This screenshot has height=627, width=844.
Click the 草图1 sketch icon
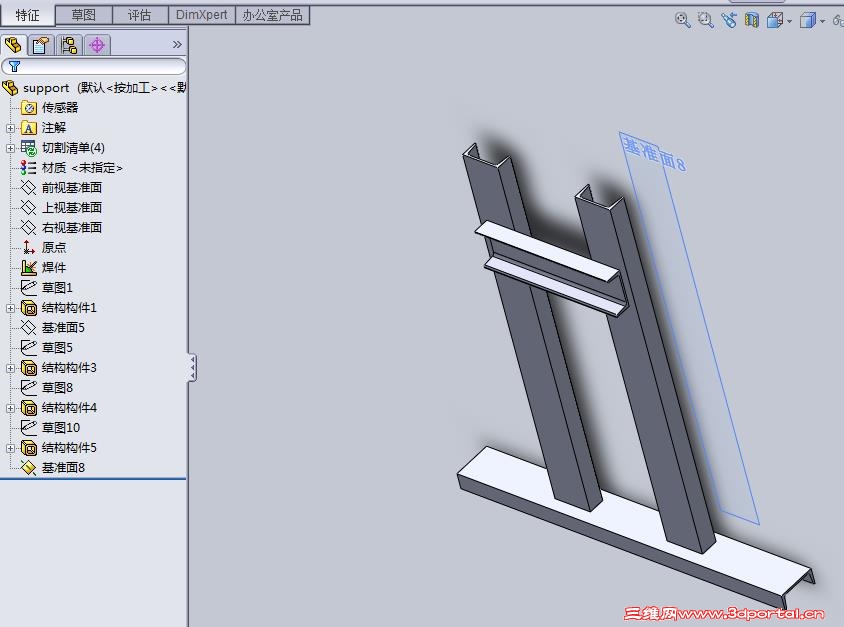[29, 287]
